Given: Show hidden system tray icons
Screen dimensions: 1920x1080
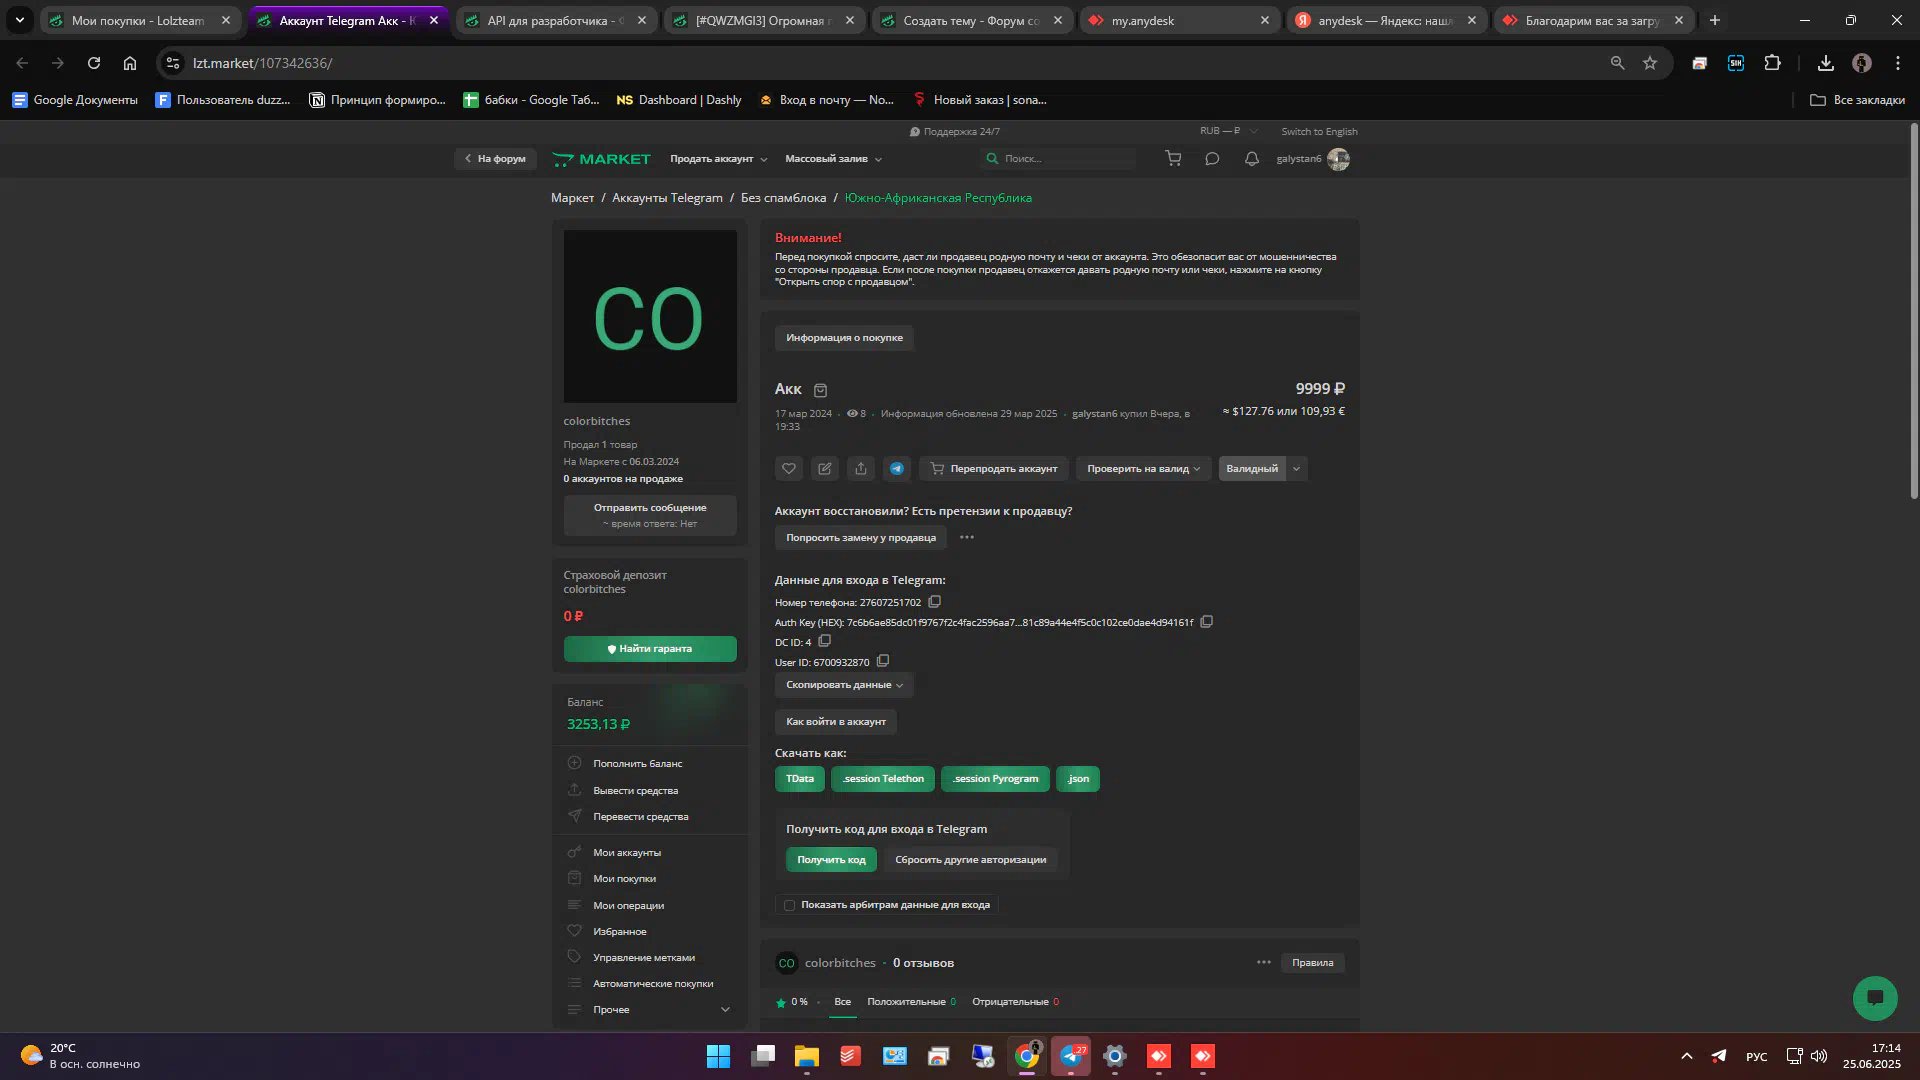Looking at the screenshot, I should coord(1686,1056).
